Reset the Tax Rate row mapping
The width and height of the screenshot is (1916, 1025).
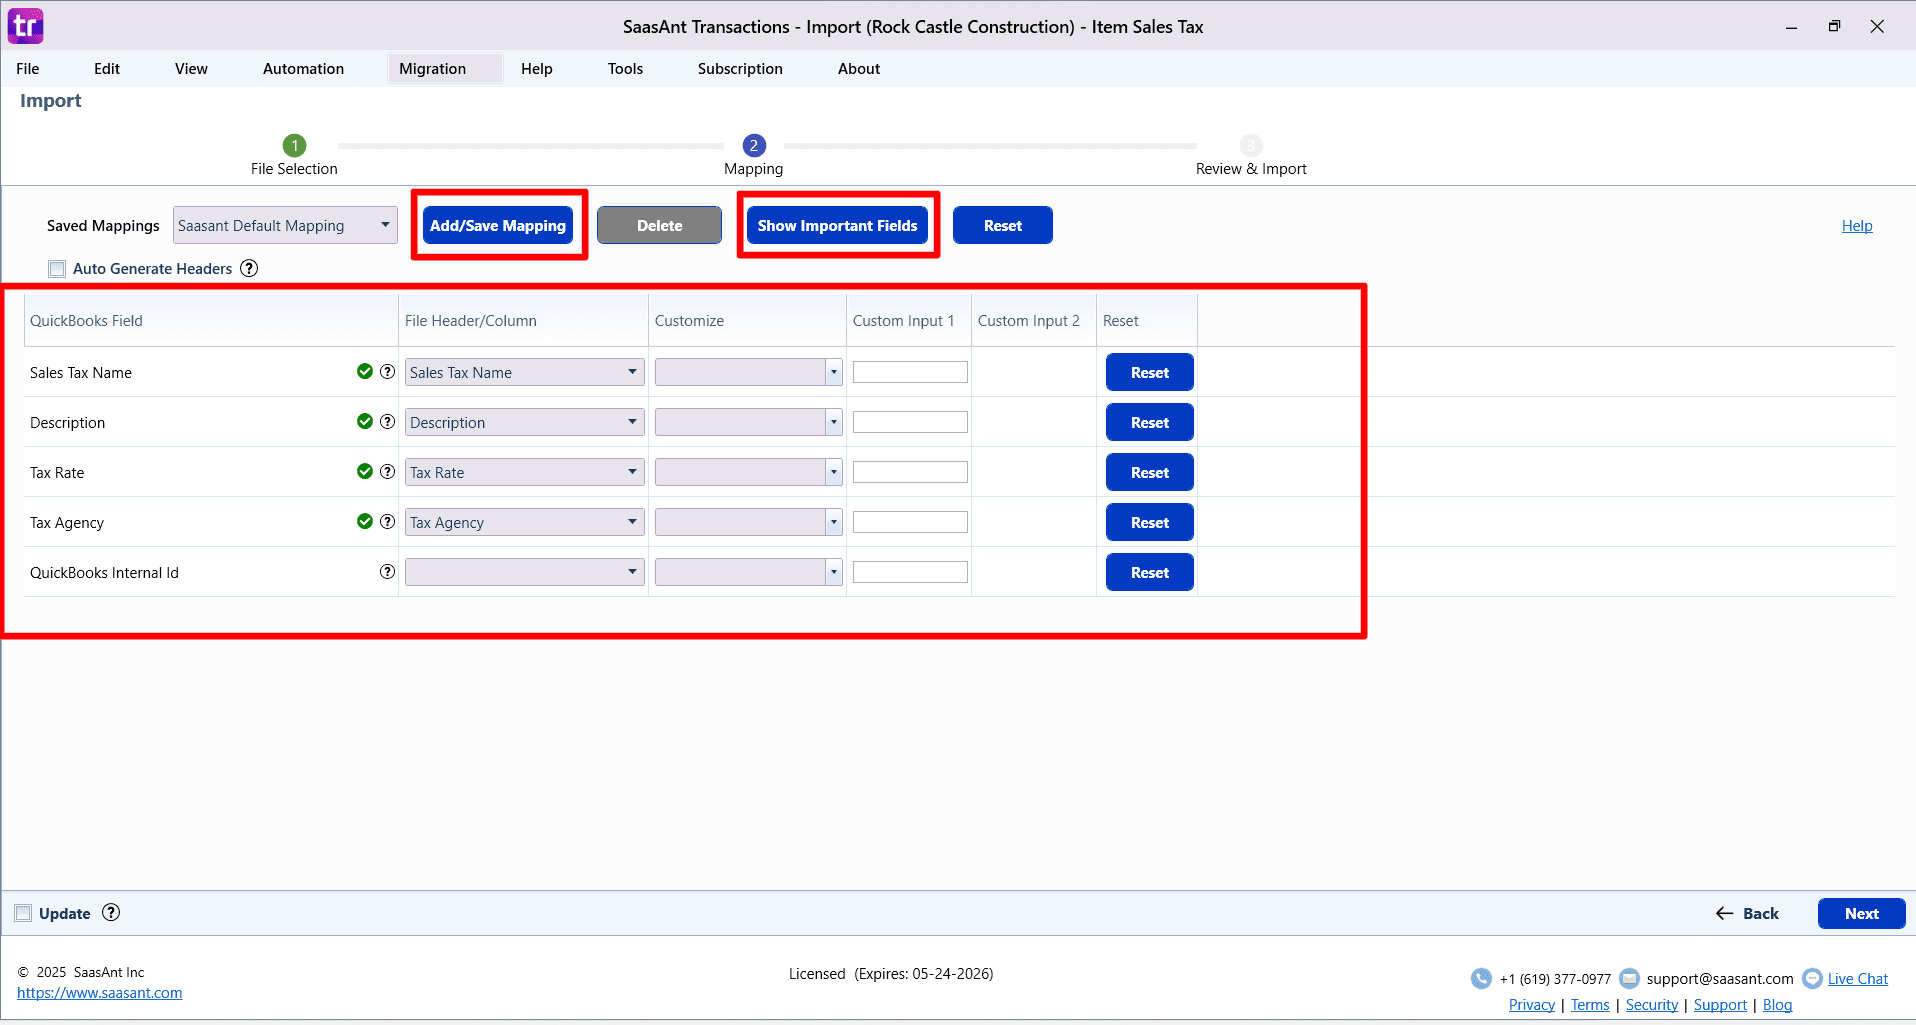1150,472
